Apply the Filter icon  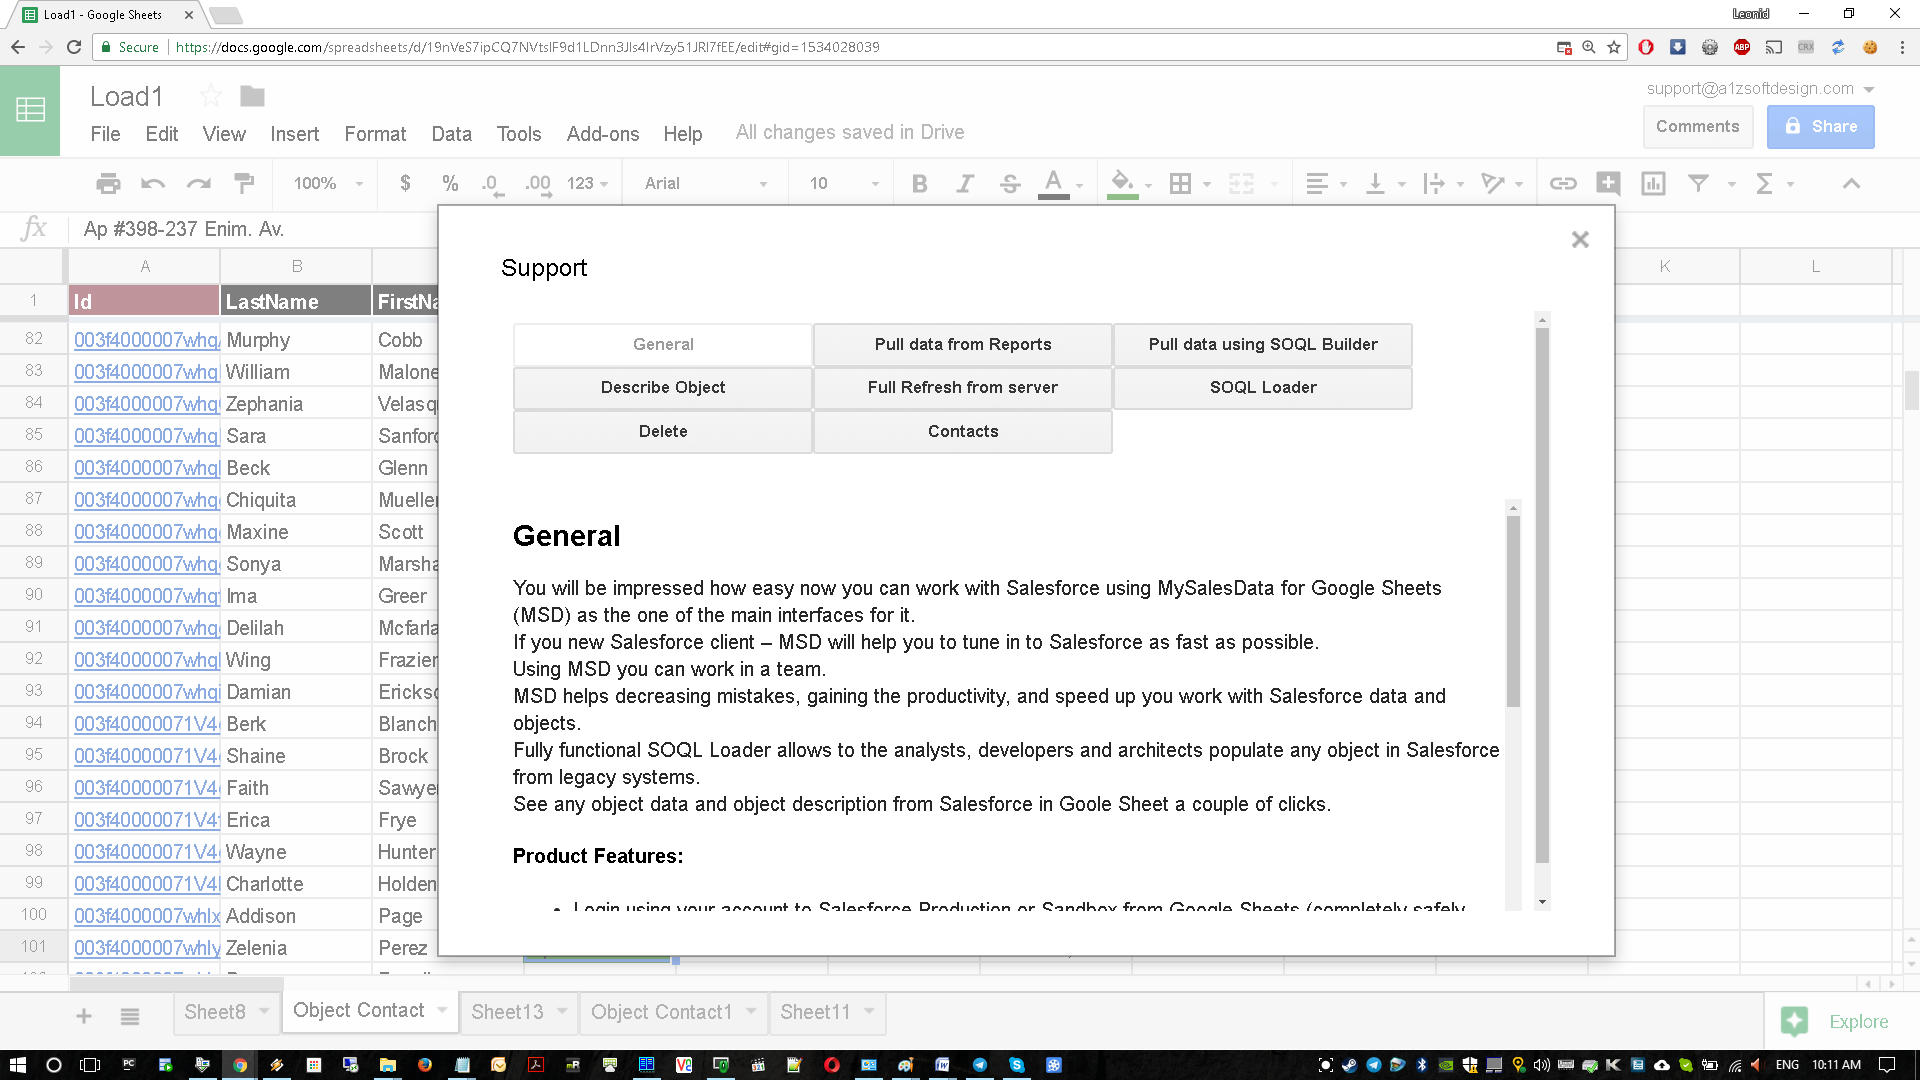pos(1700,183)
